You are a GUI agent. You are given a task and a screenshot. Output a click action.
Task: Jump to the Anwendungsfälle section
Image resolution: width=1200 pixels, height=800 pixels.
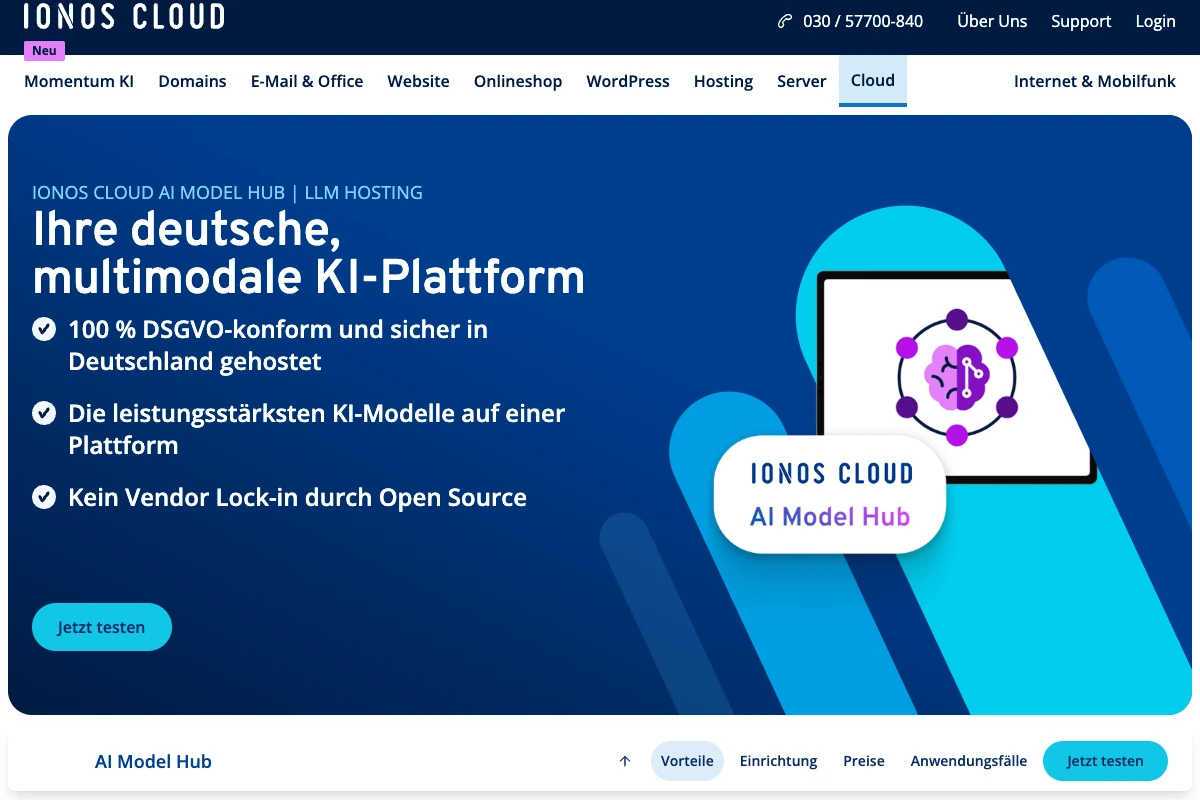click(x=968, y=761)
